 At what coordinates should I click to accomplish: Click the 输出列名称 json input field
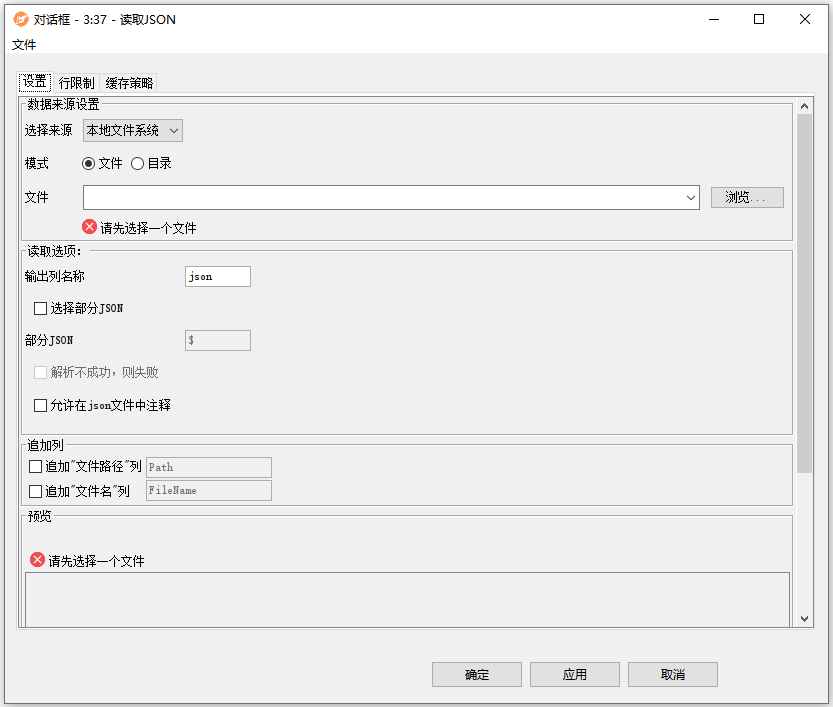tap(217, 276)
